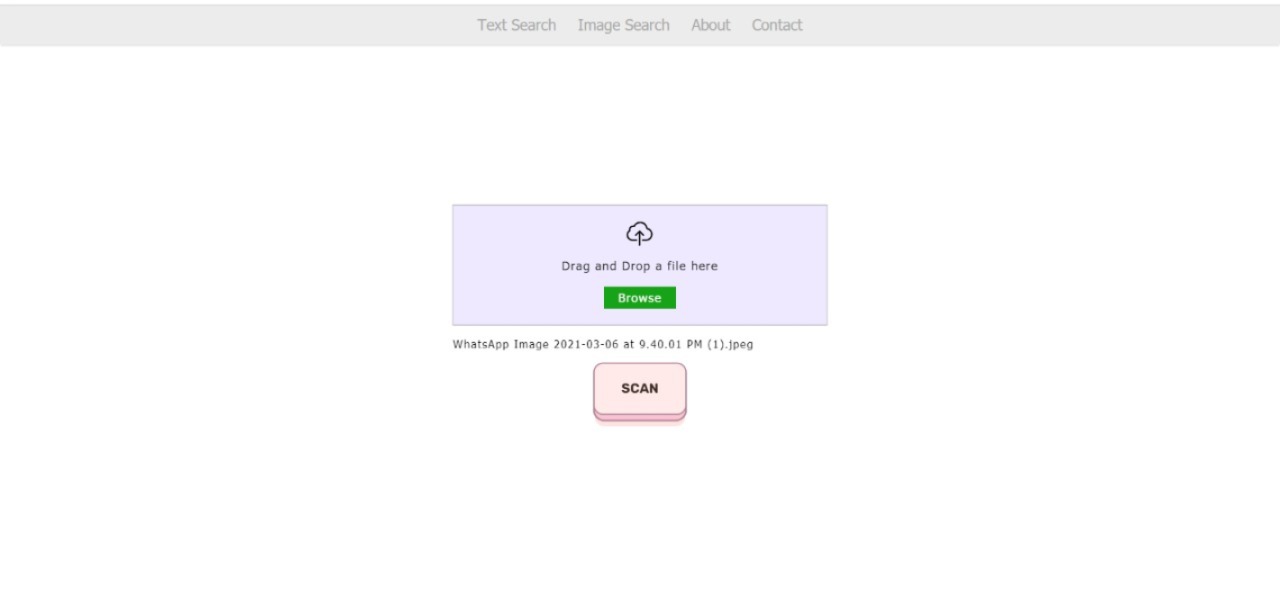Click the Drag and Drop file text

[x=640, y=266]
